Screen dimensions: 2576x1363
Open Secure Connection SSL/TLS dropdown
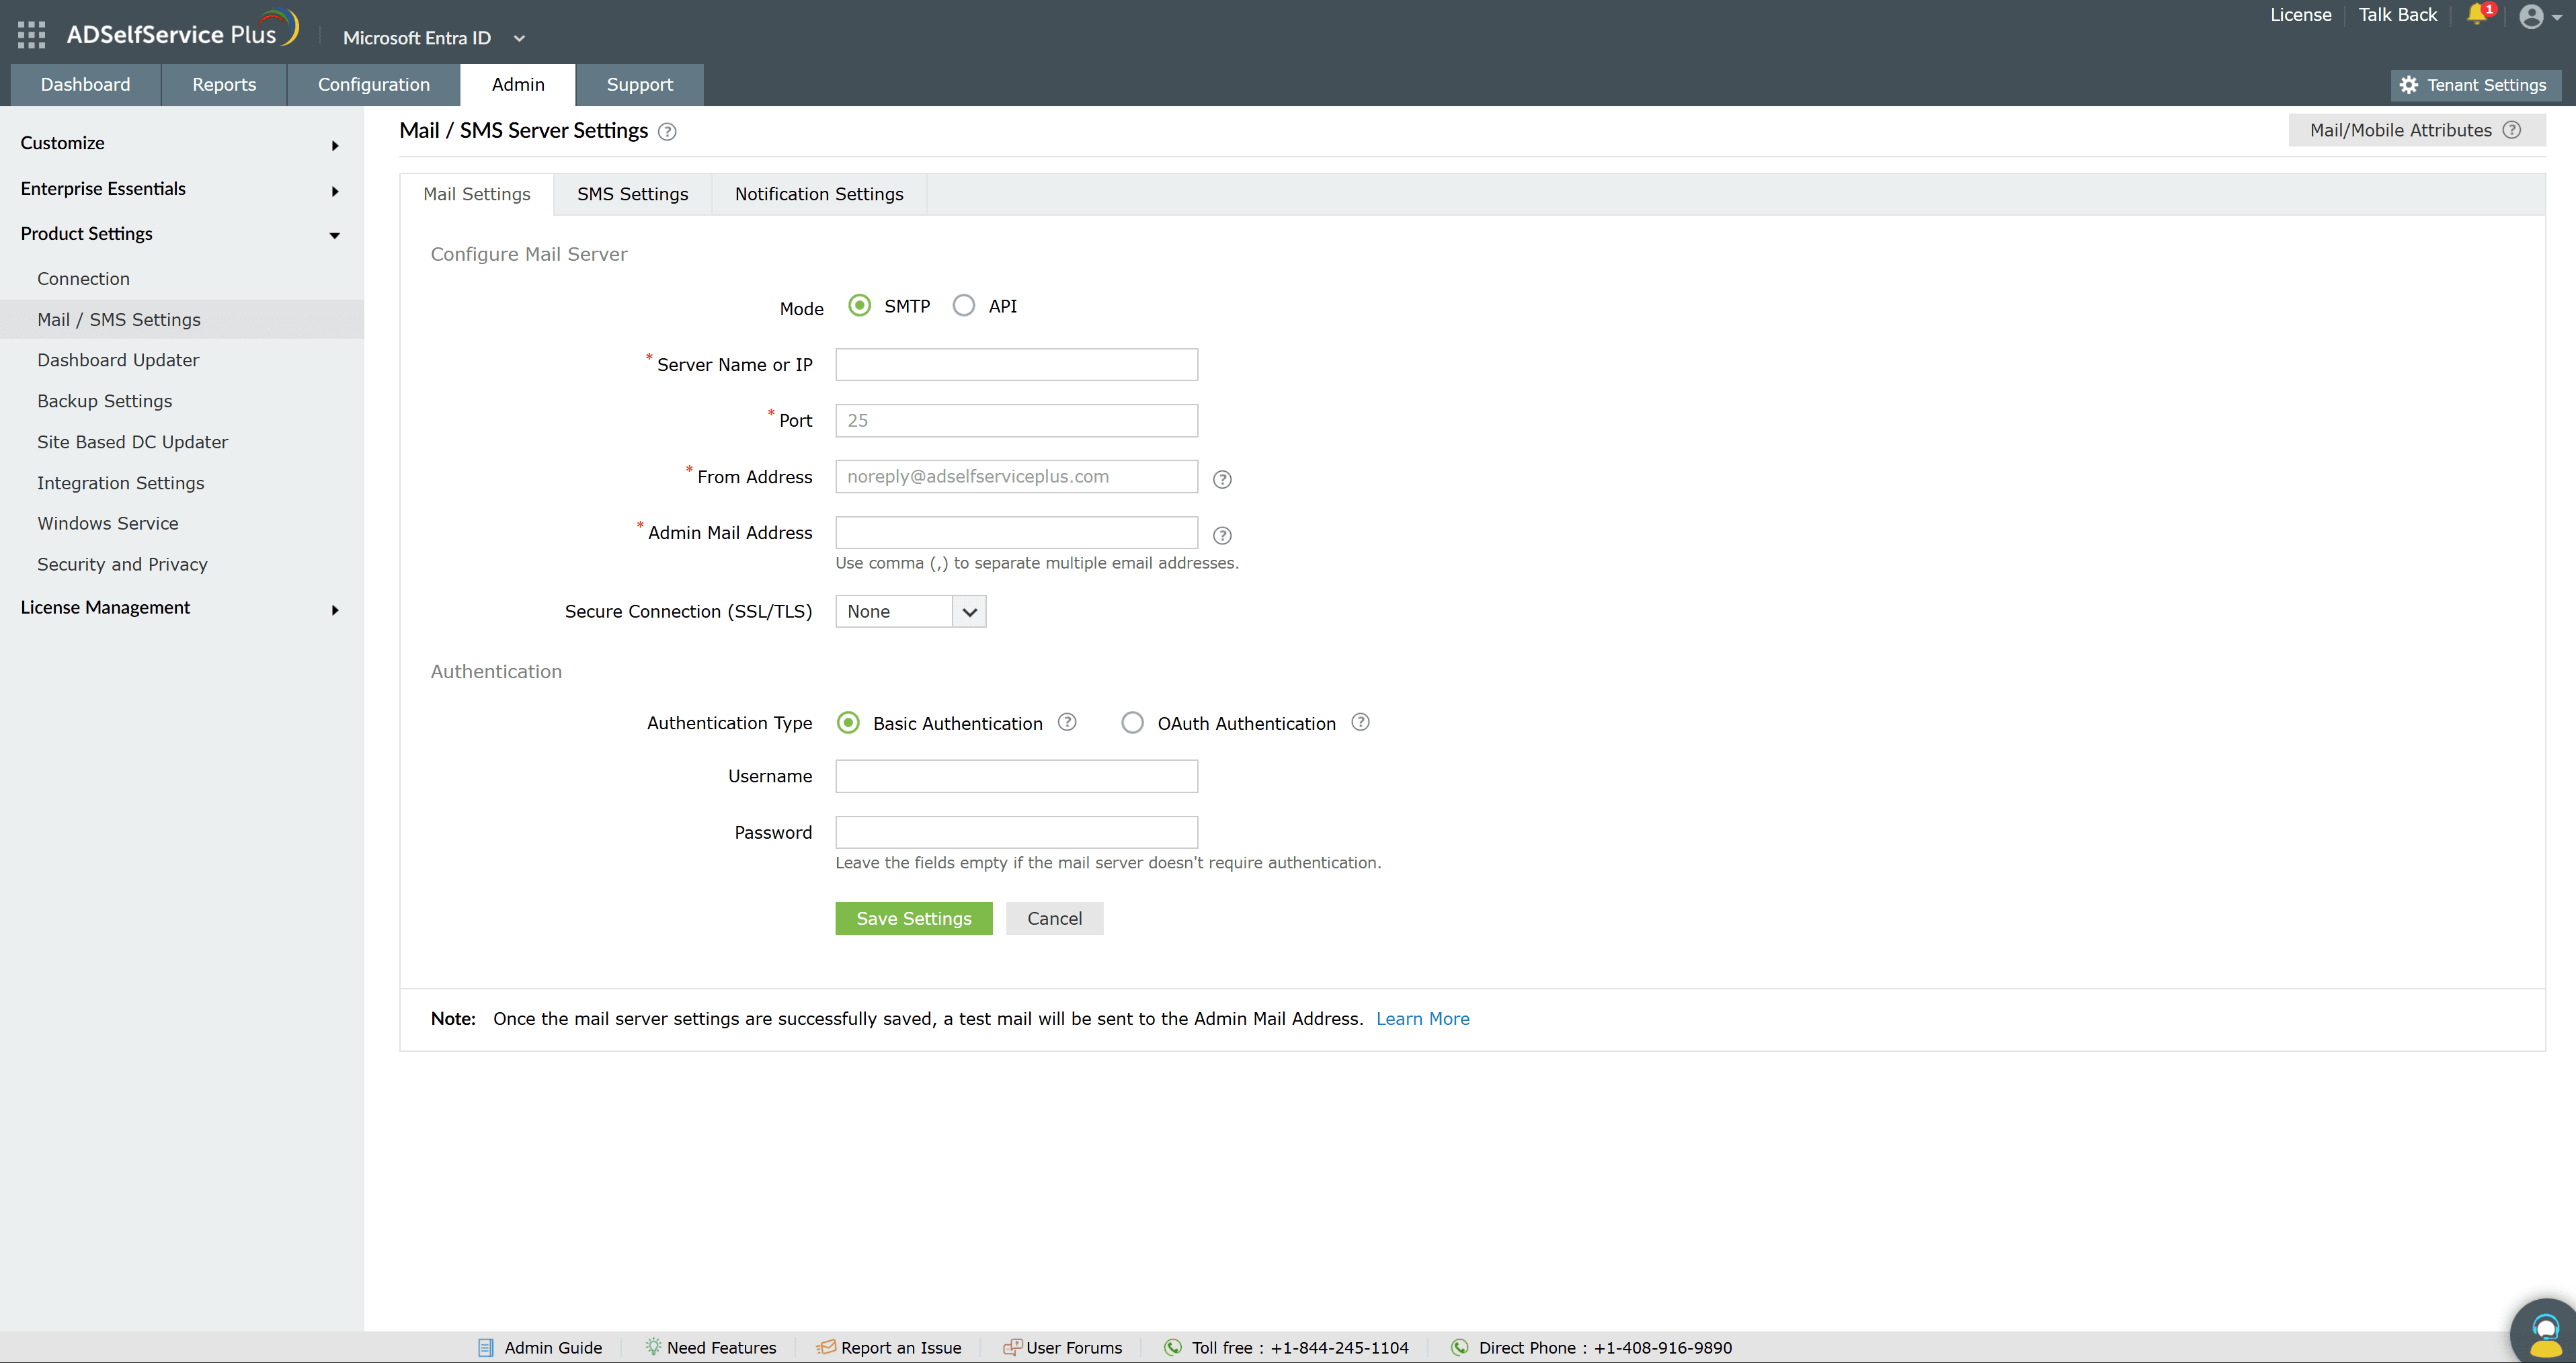coord(911,611)
